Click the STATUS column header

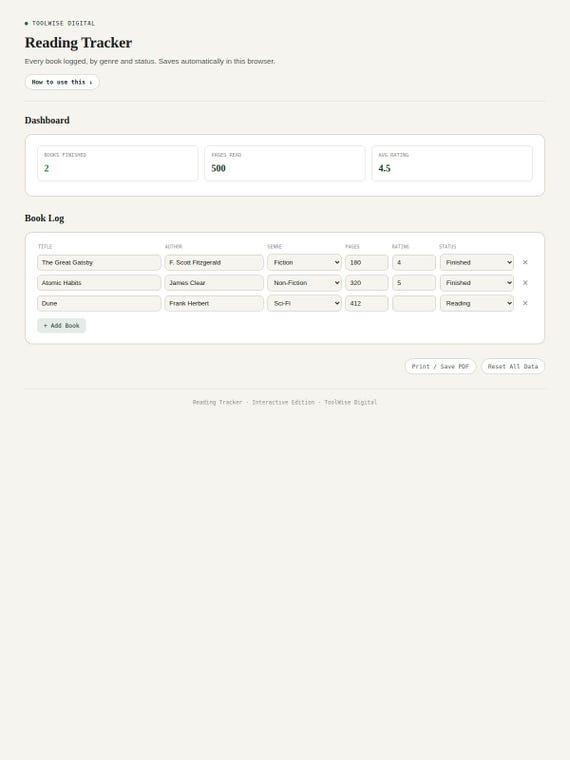[x=448, y=247]
